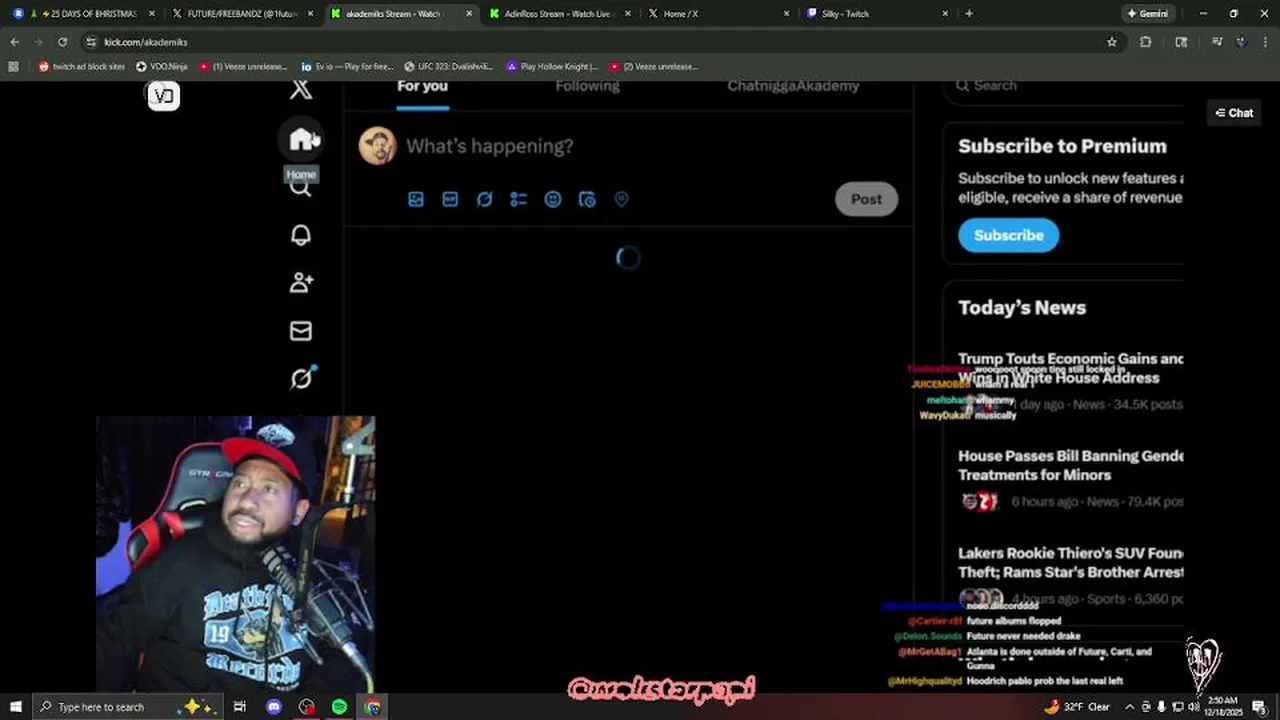The image size is (1280, 720).
Task: Open the Ev io bookmark
Action: pos(348,66)
